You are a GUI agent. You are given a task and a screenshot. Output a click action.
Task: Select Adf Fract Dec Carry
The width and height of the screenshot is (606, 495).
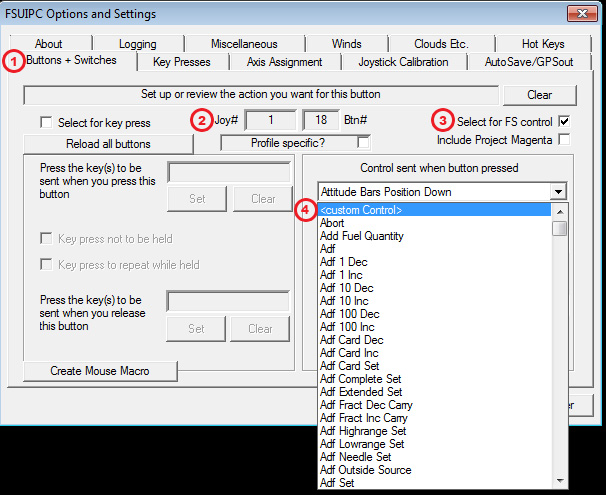point(435,405)
